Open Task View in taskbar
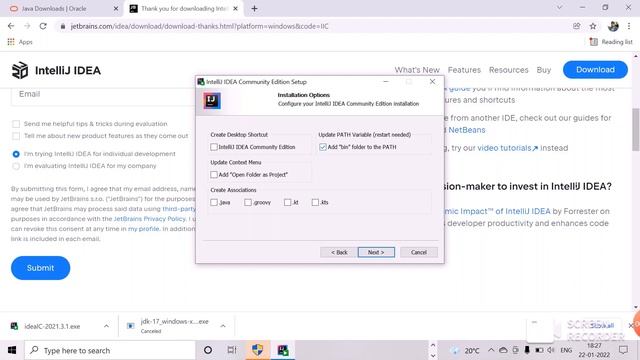The width and height of the screenshot is (640, 360). coord(232,350)
